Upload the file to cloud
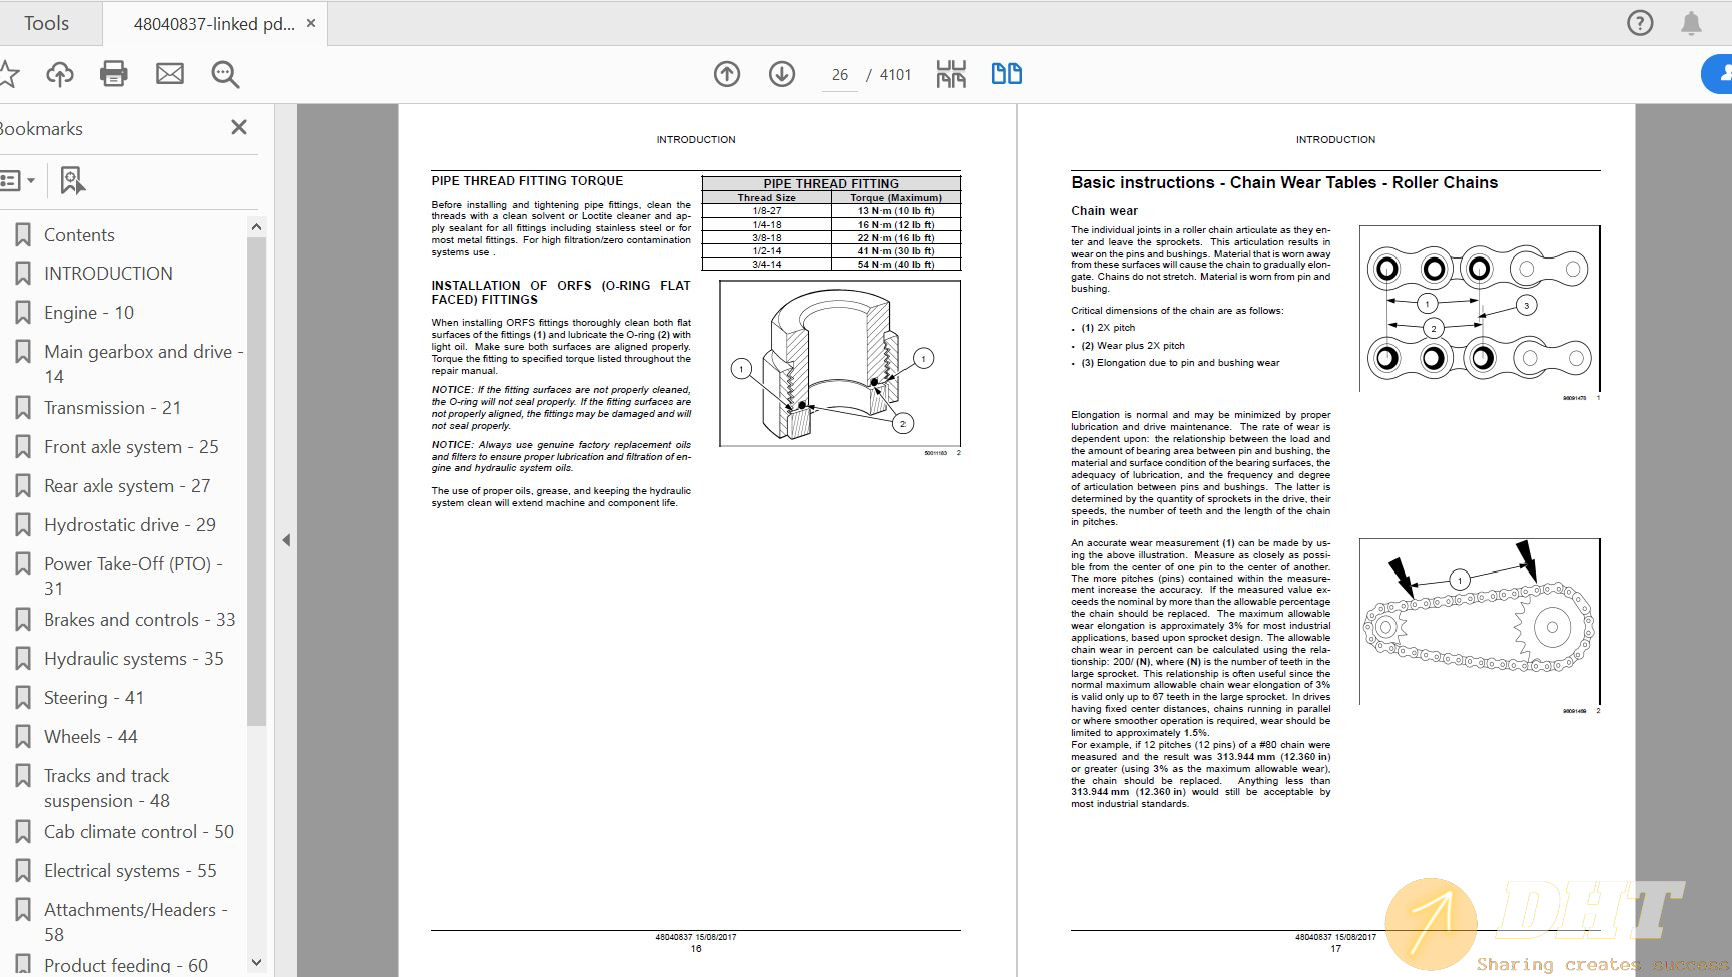The width and height of the screenshot is (1732, 977). (x=60, y=74)
